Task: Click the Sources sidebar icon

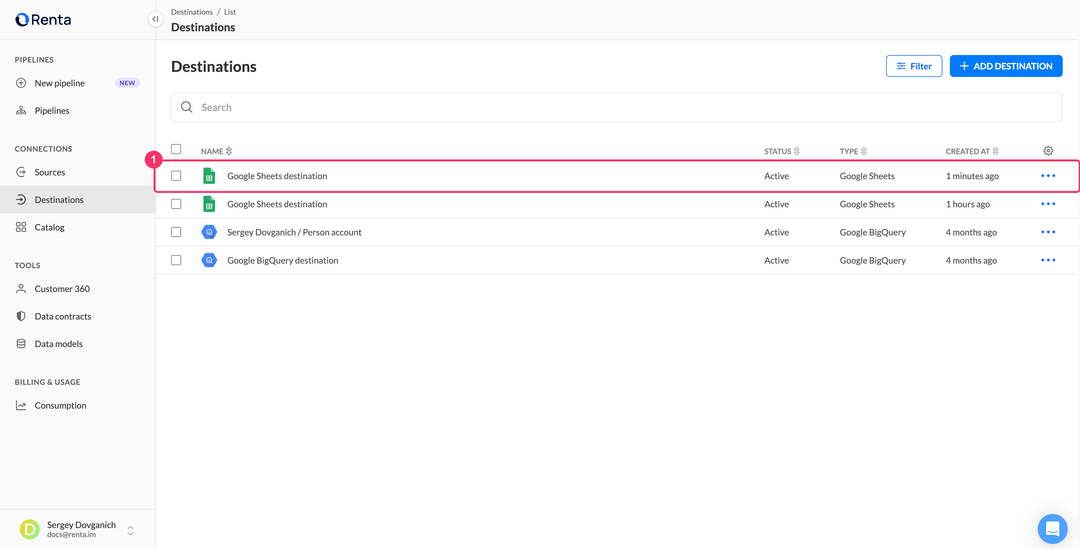Action: pos(21,172)
